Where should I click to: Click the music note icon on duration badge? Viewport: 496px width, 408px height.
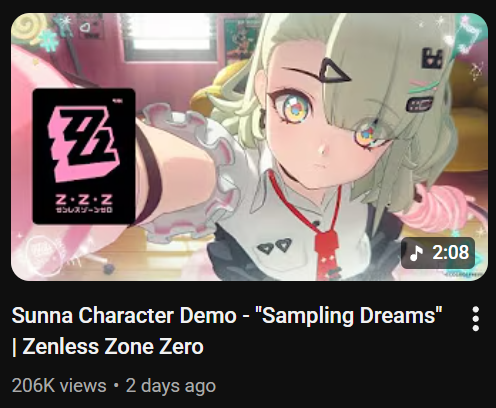coord(416,253)
